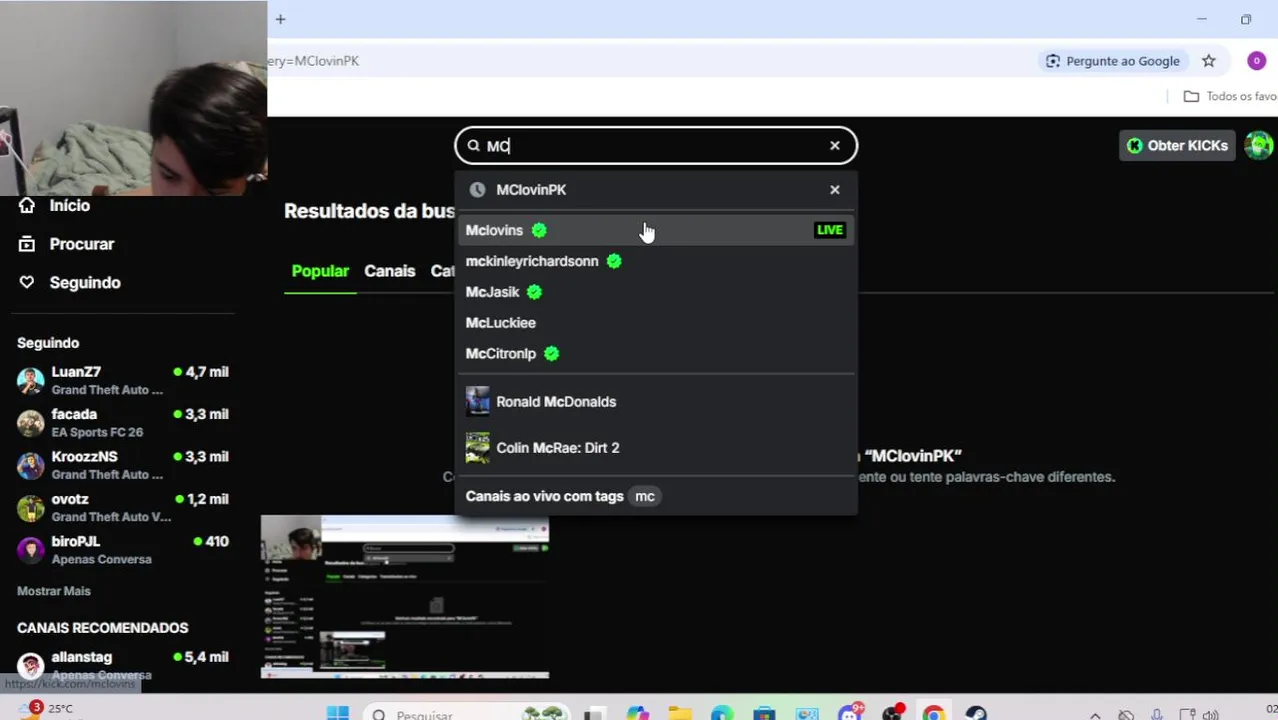The image size is (1278, 720).
Task: Open followed channel facada
Action: (x=123, y=423)
